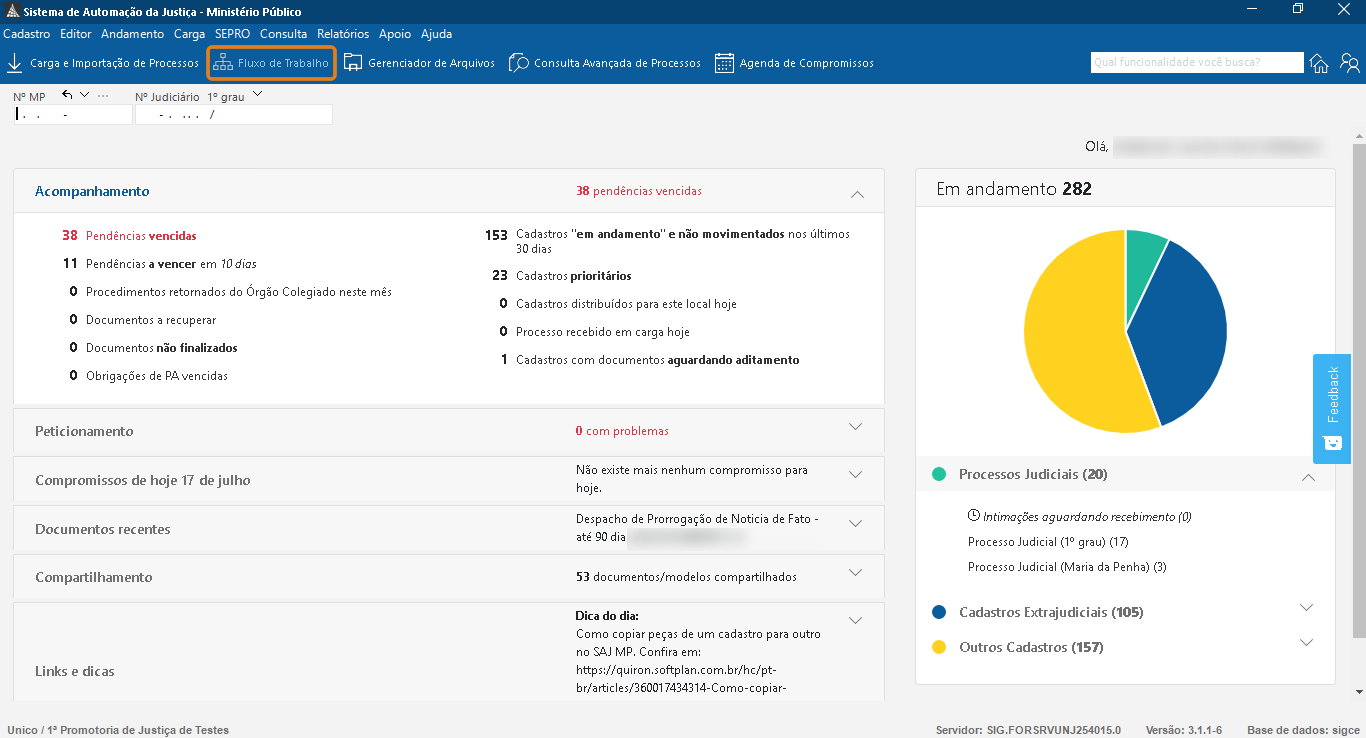Screen dimensions: 1366x738
Task: Click the blue Cadastros Extrajudiciais legend dot
Action: [x=939, y=612]
